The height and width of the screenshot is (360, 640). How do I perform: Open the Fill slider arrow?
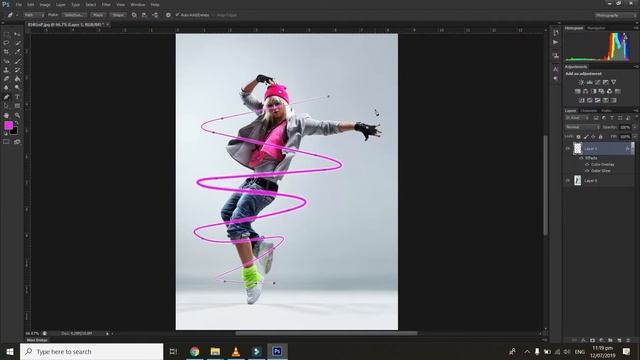(635, 137)
